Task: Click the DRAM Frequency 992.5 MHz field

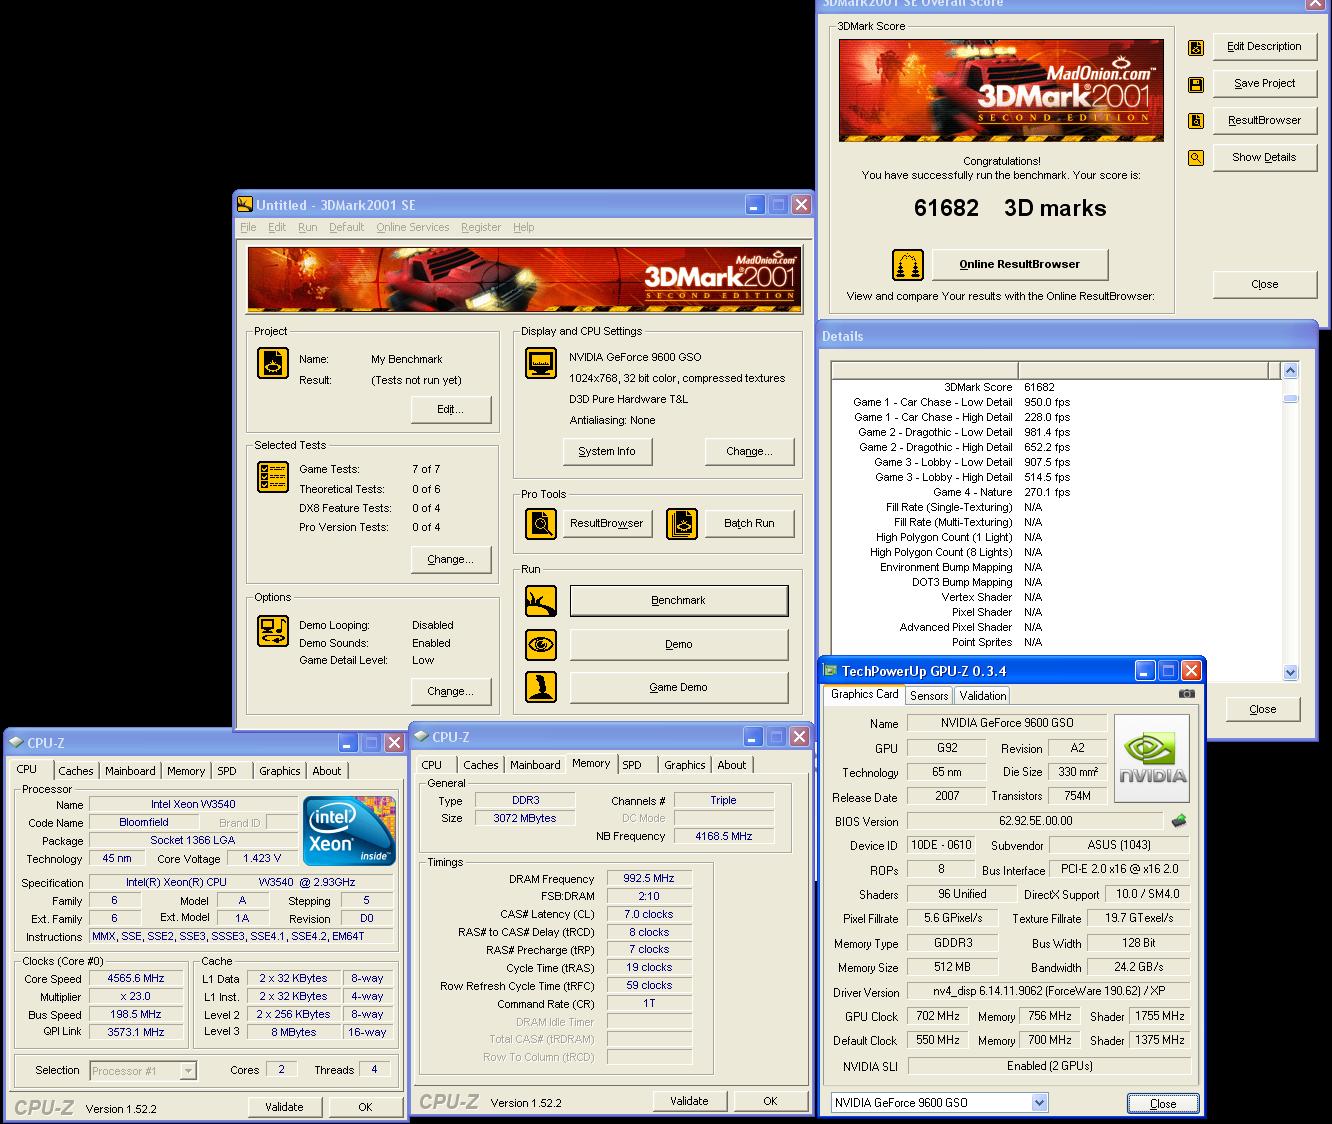Action: pos(649,879)
